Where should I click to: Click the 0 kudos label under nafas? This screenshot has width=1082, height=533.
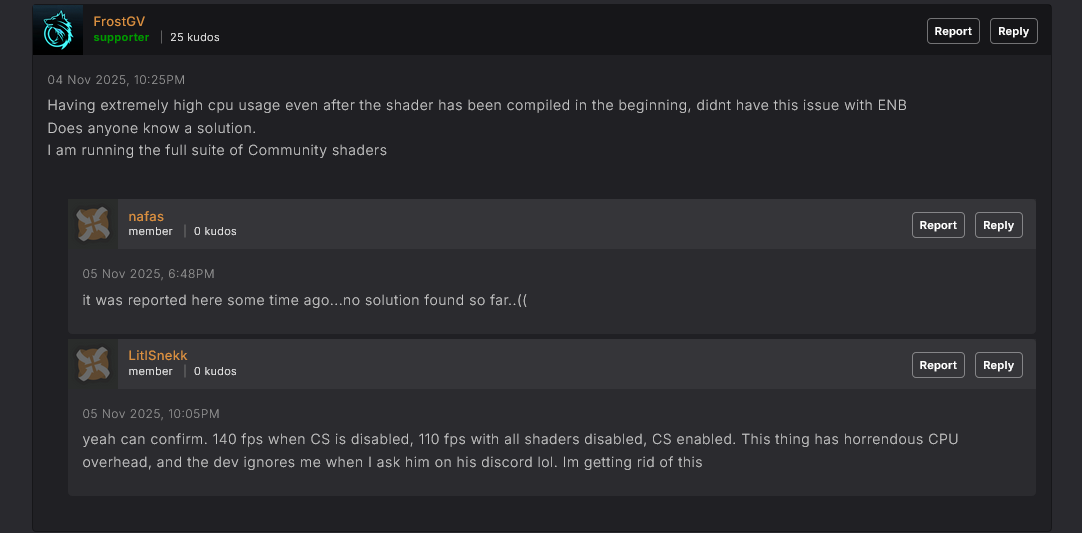coord(215,232)
